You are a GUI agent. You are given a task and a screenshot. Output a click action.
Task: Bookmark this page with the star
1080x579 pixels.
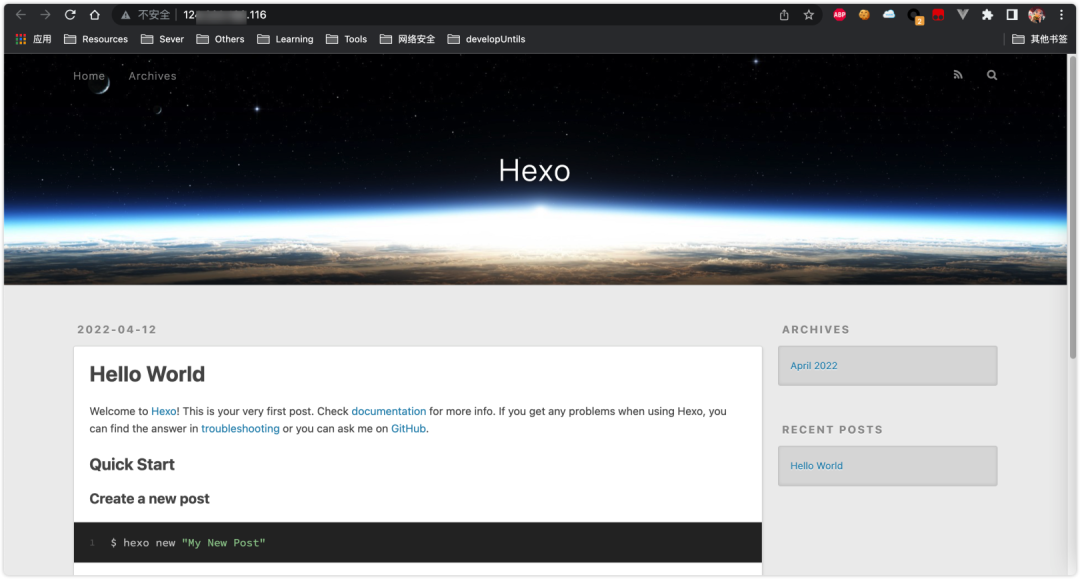809,15
